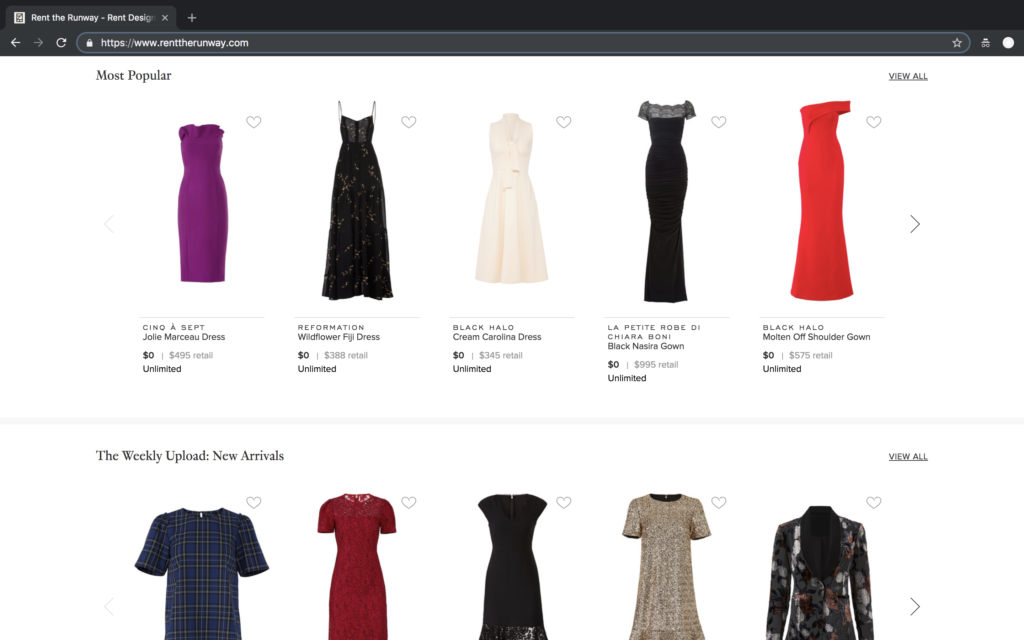Screen dimensions: 1024x640
Task: Open the Cream Carolina Dress image
Action: [x=511, y=199]
